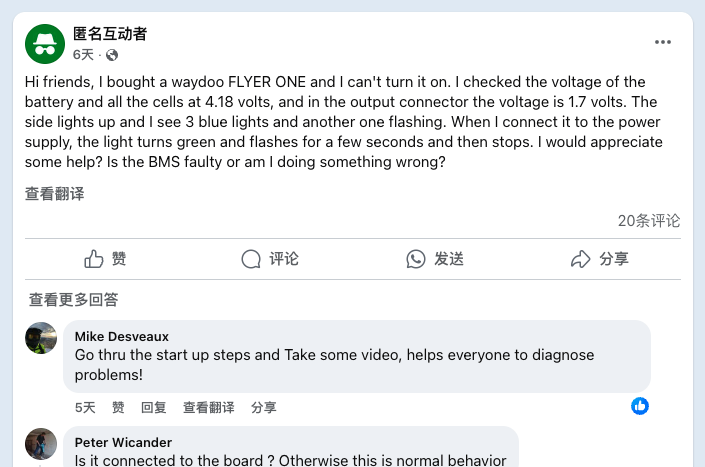Screen dimensions: 705x467
Task: Click the share arrow icon
Action: click(581, 259)
